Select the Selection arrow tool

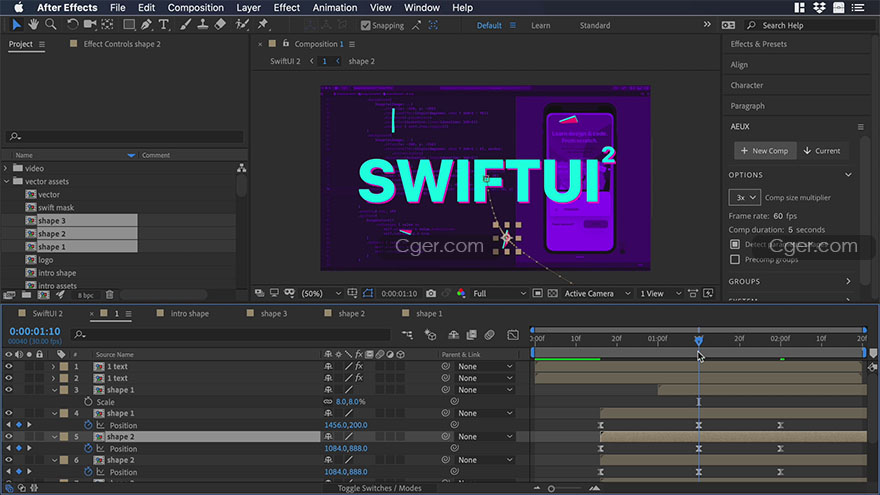coord(16,25)
